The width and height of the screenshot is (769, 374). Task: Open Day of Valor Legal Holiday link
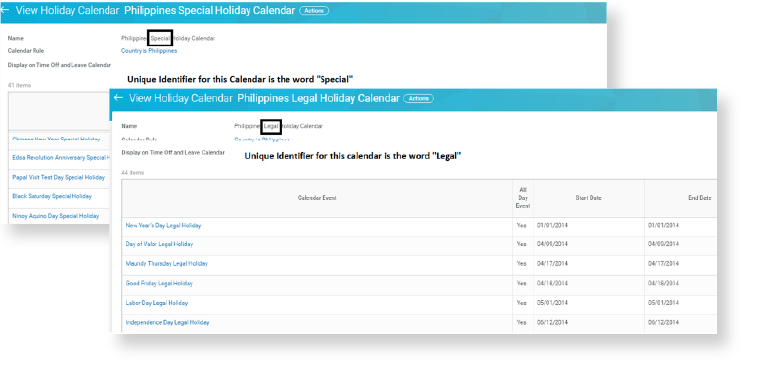(x=159, y=244)
